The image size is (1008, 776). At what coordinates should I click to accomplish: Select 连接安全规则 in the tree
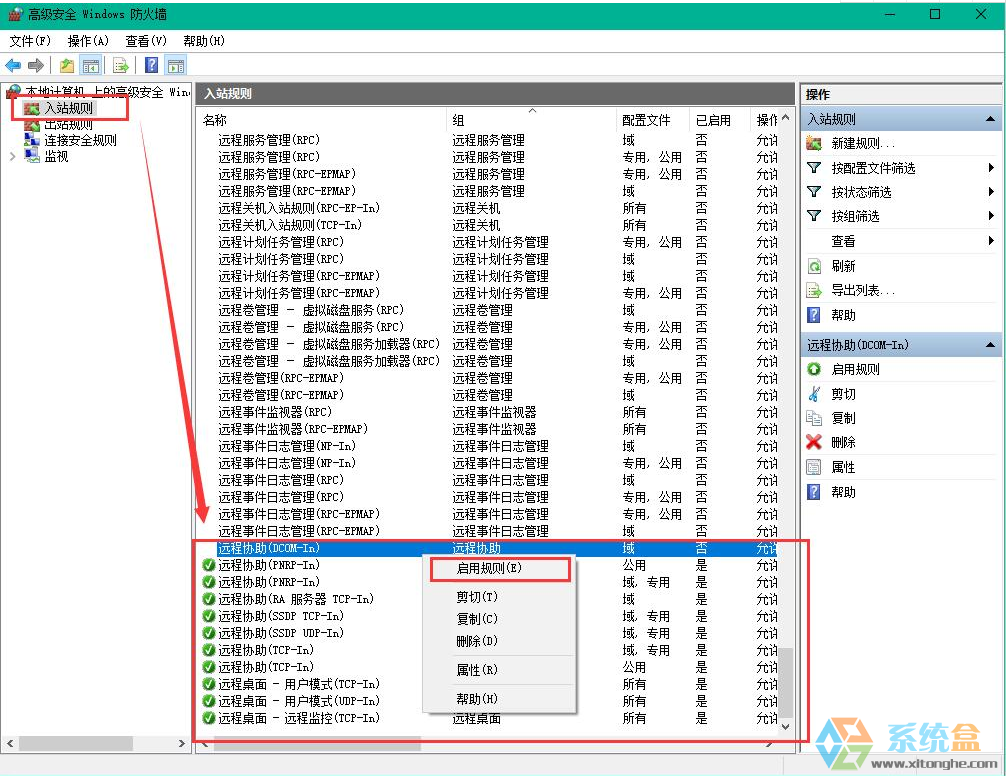tap(80, 140)
